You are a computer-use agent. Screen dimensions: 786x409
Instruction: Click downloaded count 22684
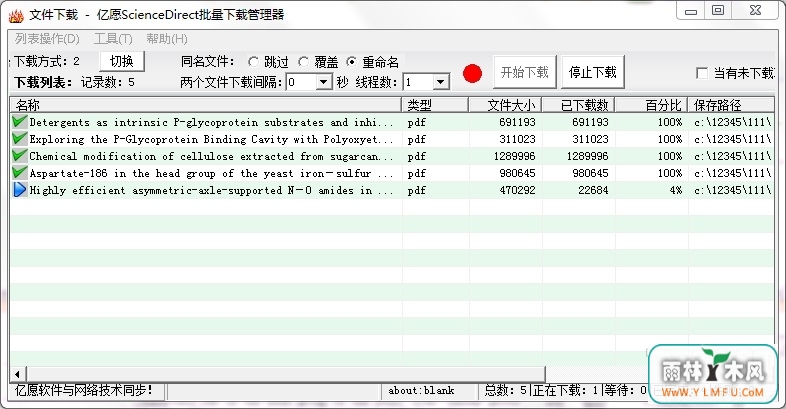point(594,190)
